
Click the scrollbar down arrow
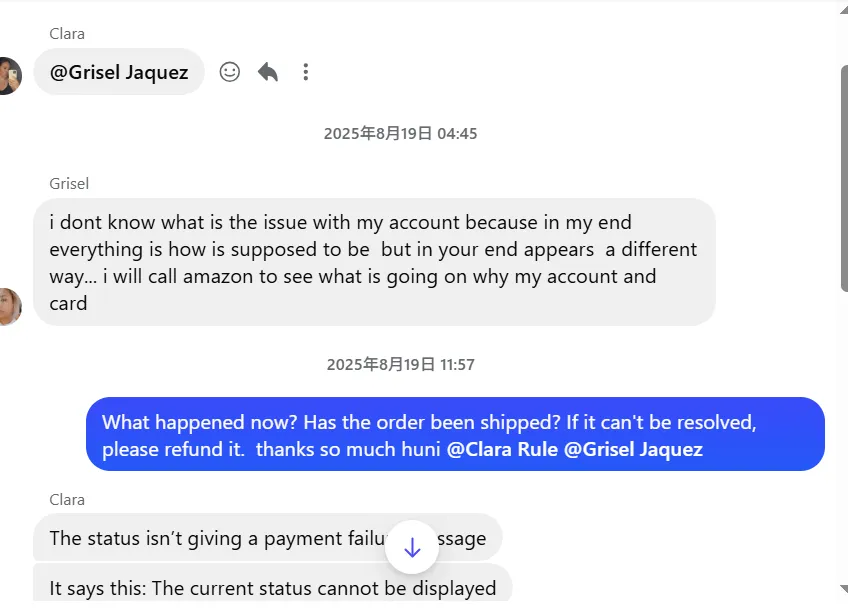point(842,589)
